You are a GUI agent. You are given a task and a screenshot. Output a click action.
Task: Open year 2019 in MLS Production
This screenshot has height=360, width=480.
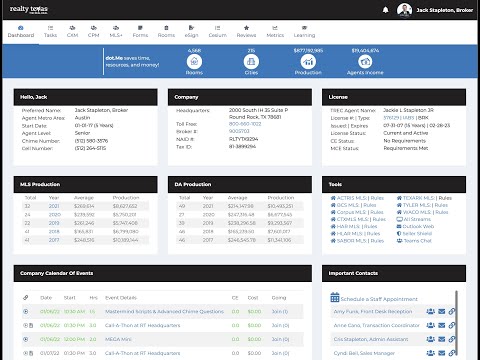[x=54, y=223]
